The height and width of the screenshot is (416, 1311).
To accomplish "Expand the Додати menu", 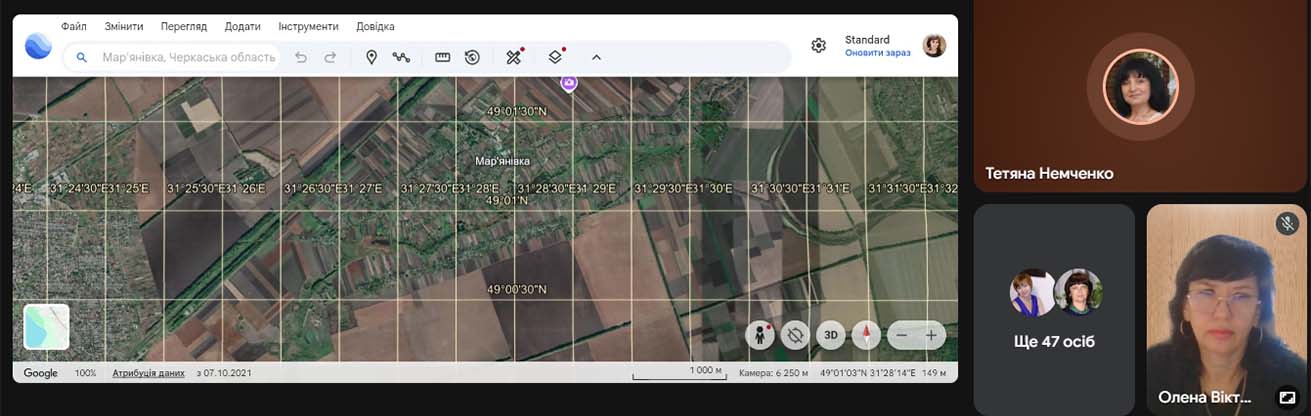I will coord(243,26).
